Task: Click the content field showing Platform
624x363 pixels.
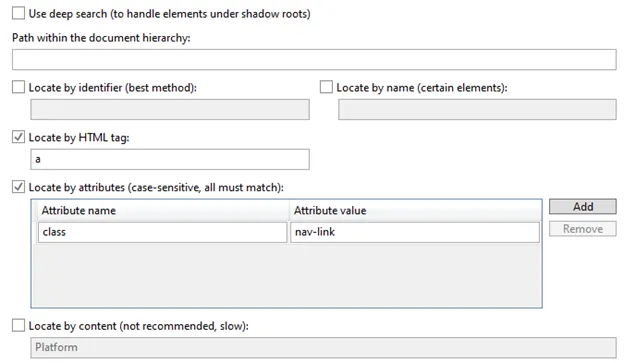Action: 324,347
